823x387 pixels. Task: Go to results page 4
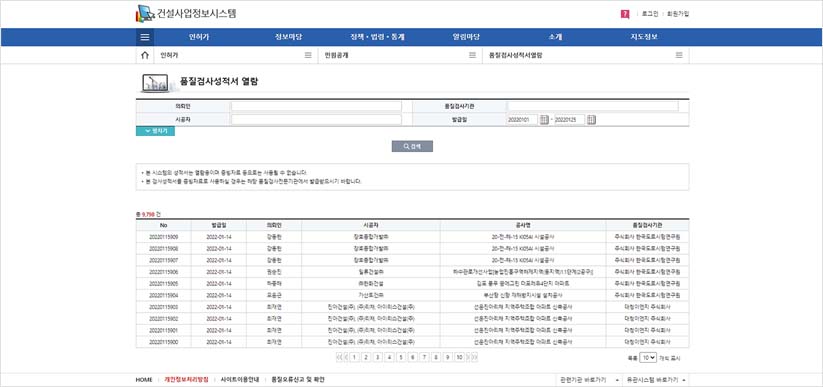point(389,357)
